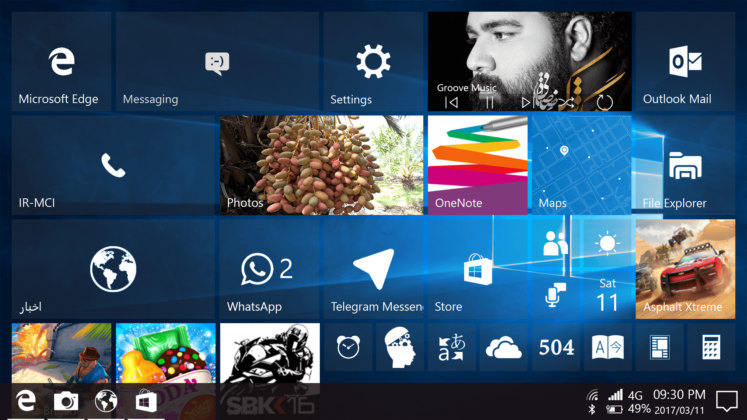Click the Bluetooth status icon
The height and width of the screenshot is (420, 747).
(592, 409)
